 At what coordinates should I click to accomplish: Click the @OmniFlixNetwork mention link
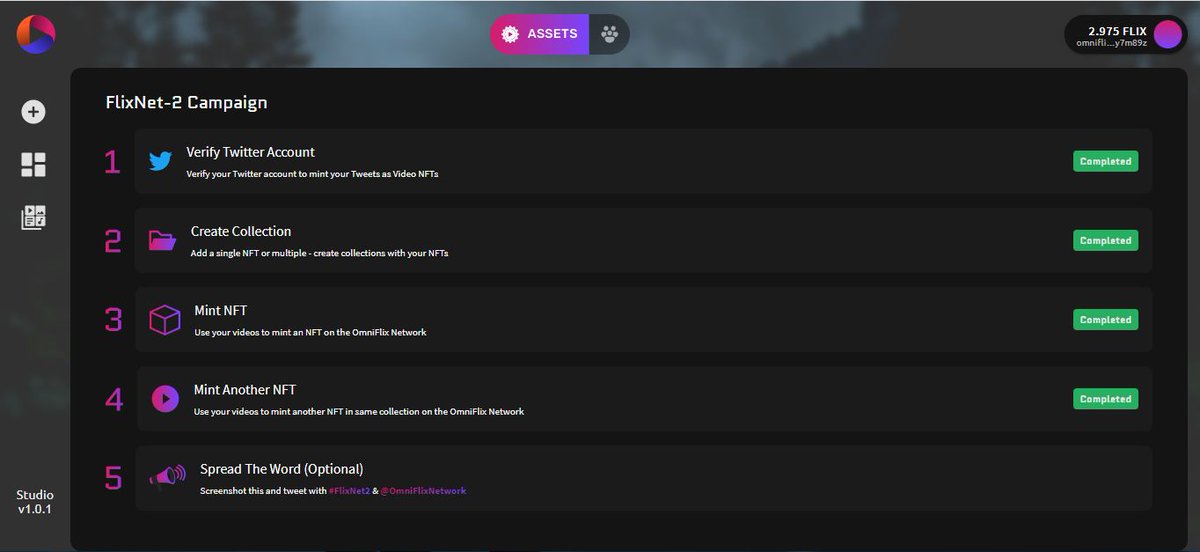424,491
